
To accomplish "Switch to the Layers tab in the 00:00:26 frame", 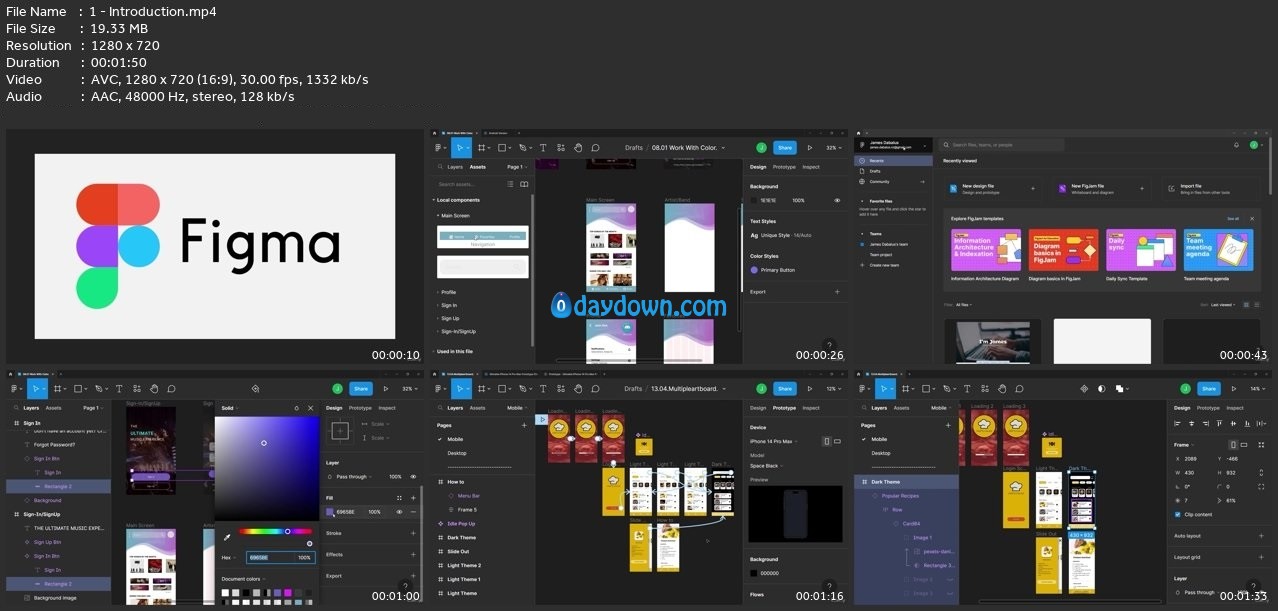I will click(455, 167).
